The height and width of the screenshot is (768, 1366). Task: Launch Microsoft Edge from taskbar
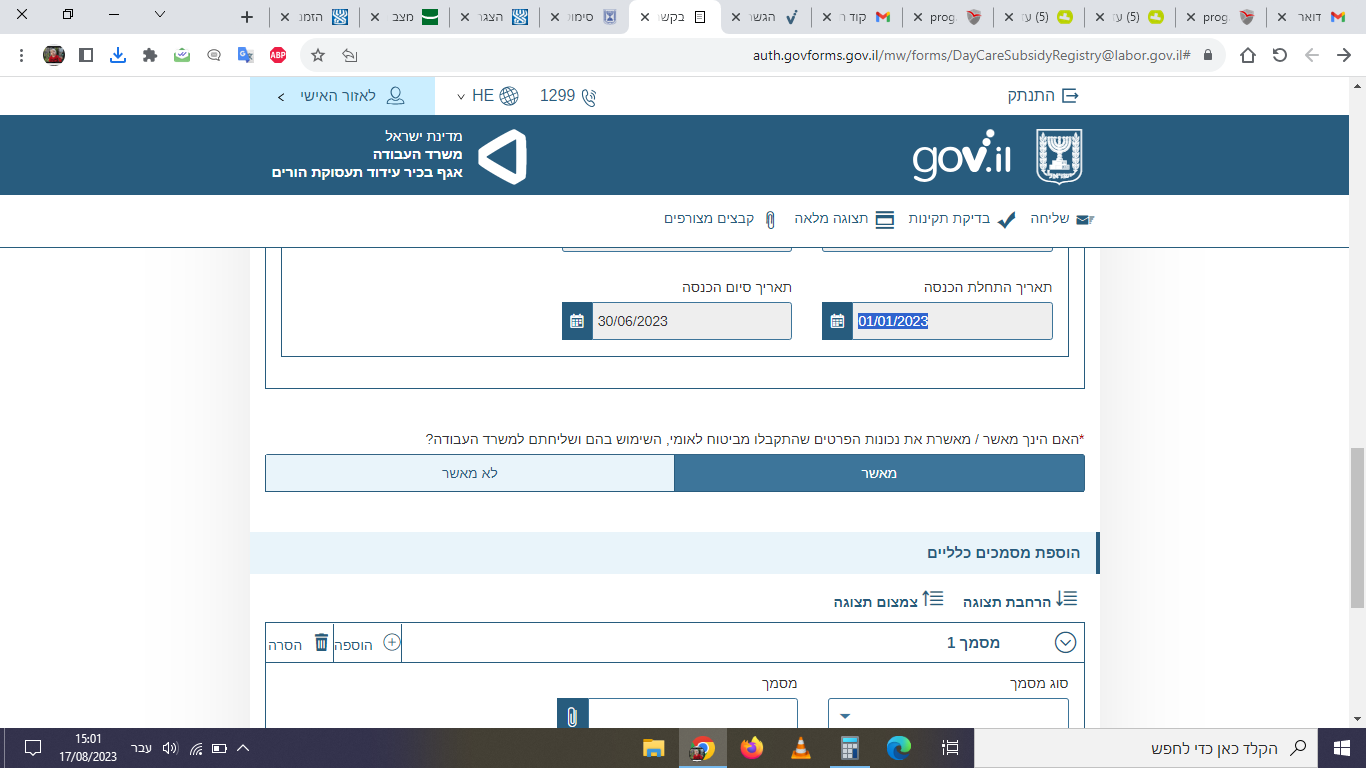tap(899, 748)
